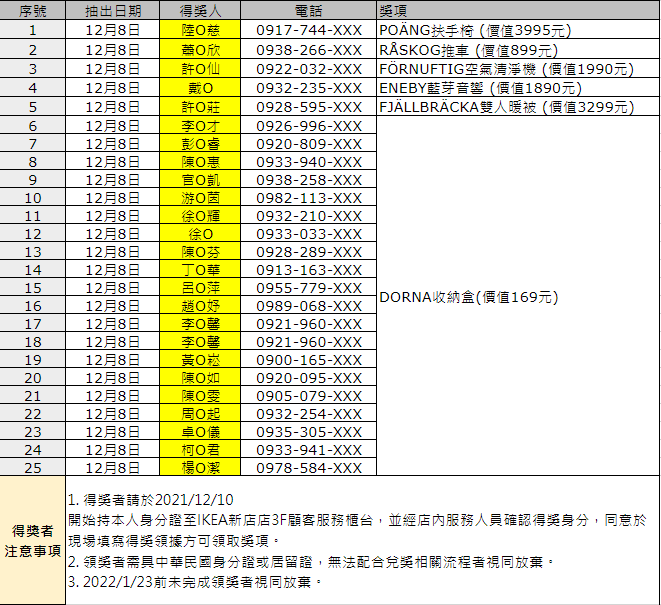Image resolution: width=661 pixels, height=605 pixels.
Task: Click phone number 0978-584-XXX
Action: pos(309,467)
